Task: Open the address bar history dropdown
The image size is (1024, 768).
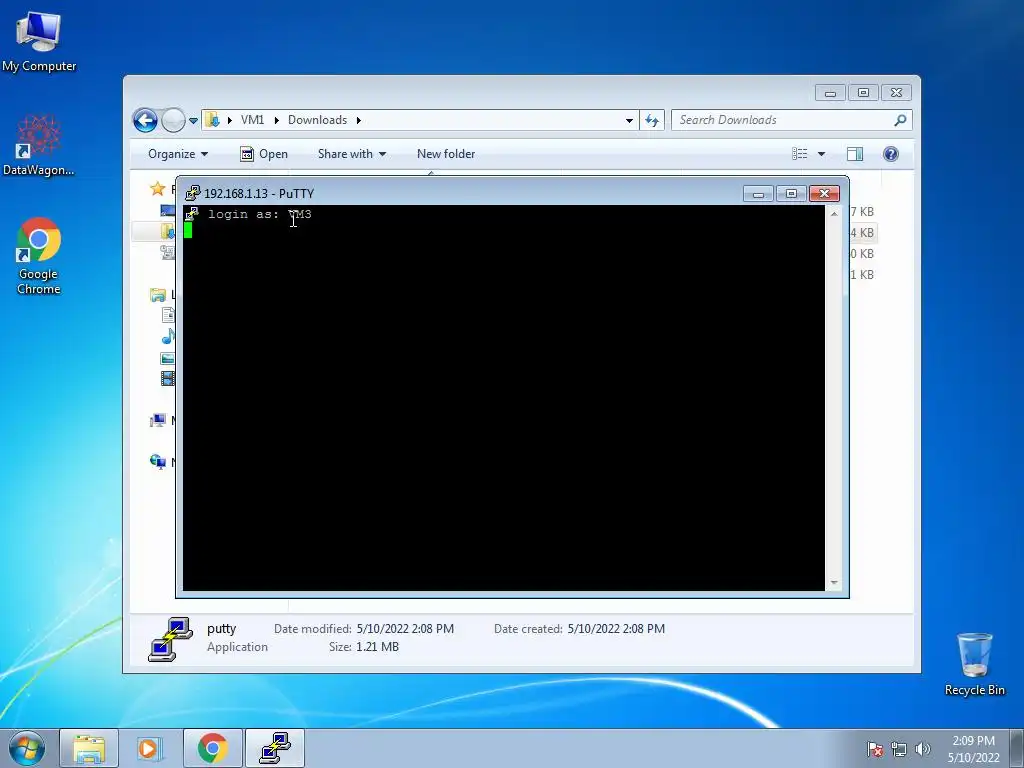Action: 629,121
